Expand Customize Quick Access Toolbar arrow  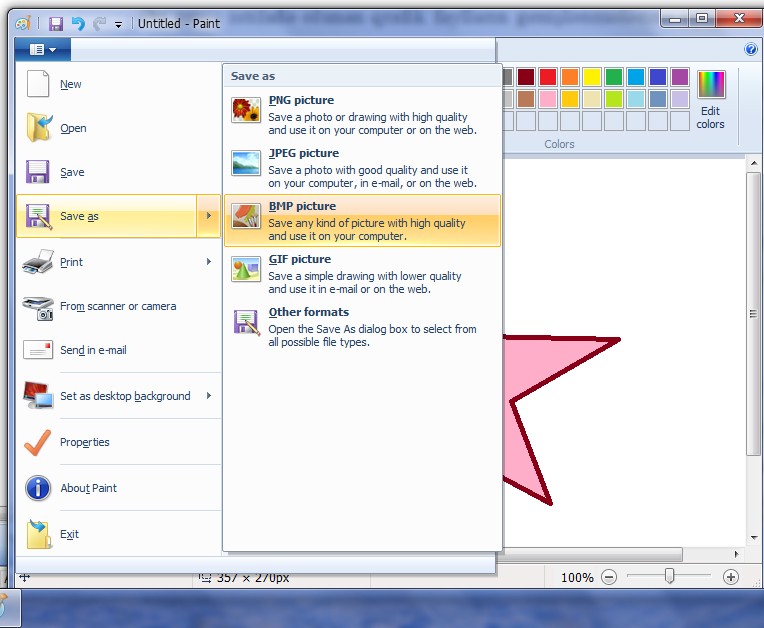coord(118,24)
